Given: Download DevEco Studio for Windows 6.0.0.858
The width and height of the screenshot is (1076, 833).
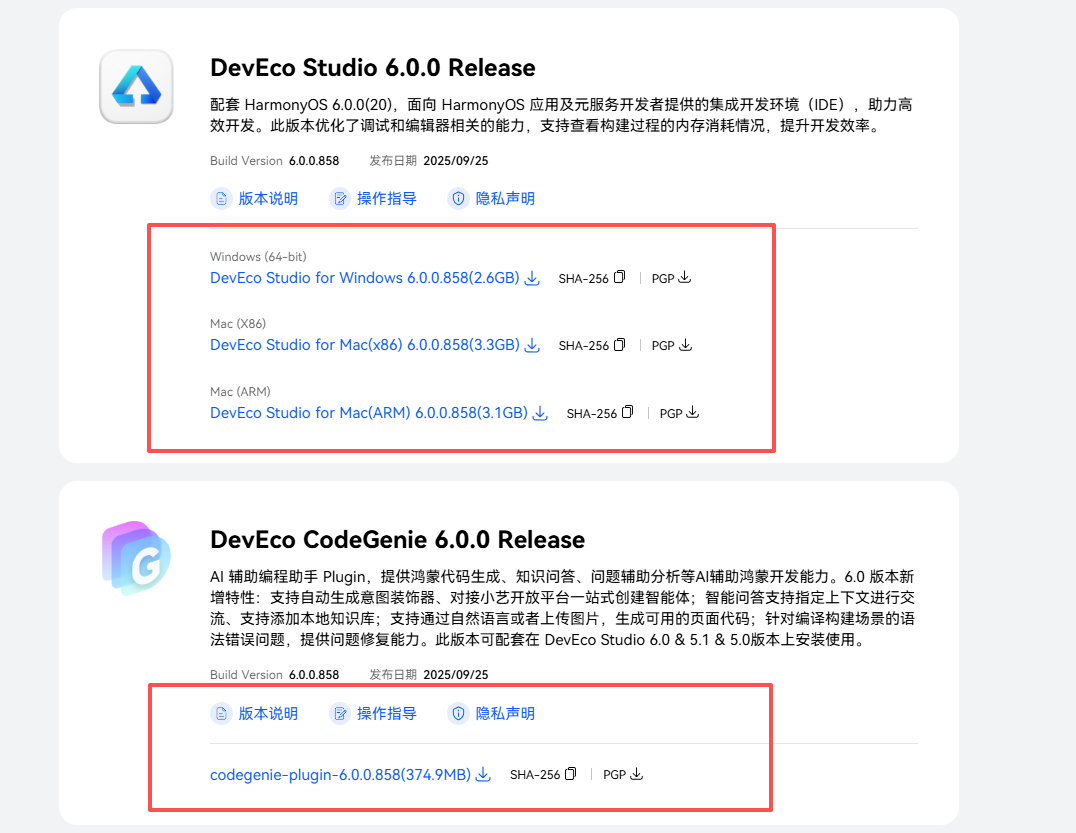Looking at the screenshot, I should tap(364, 278).
